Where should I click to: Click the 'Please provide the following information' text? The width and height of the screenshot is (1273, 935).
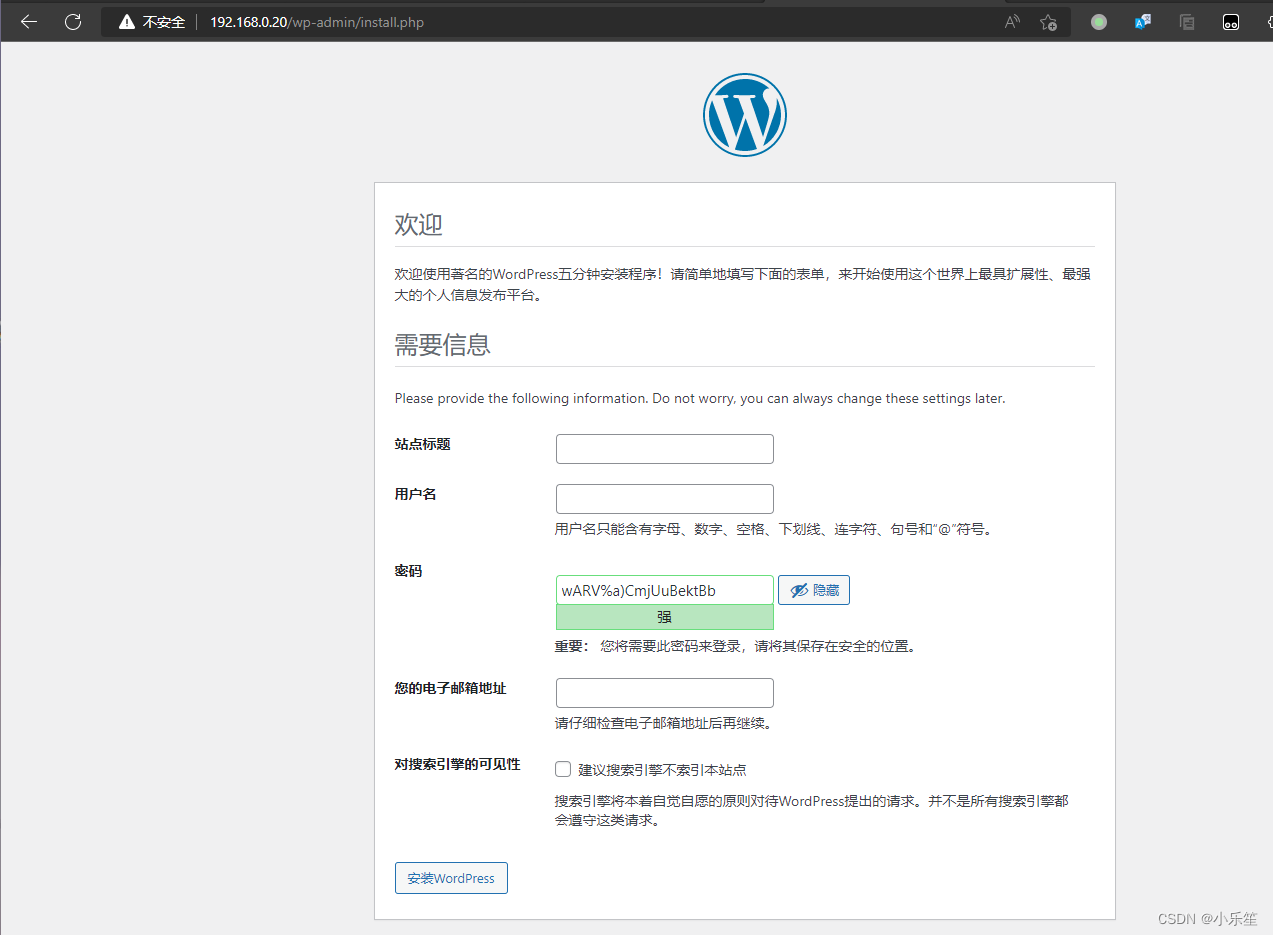point(700,398)
